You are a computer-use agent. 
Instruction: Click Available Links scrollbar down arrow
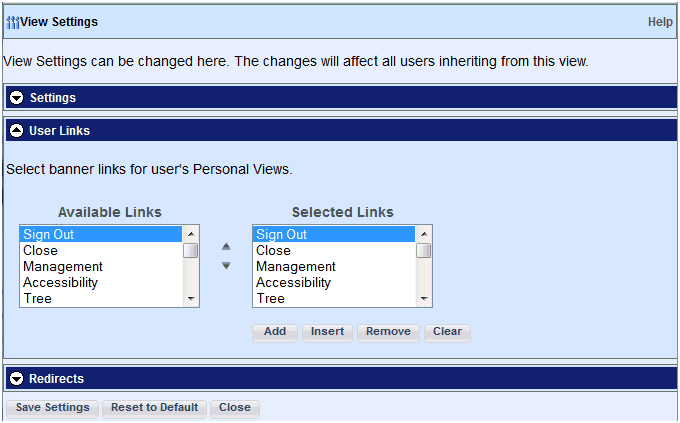pos(191,298)
